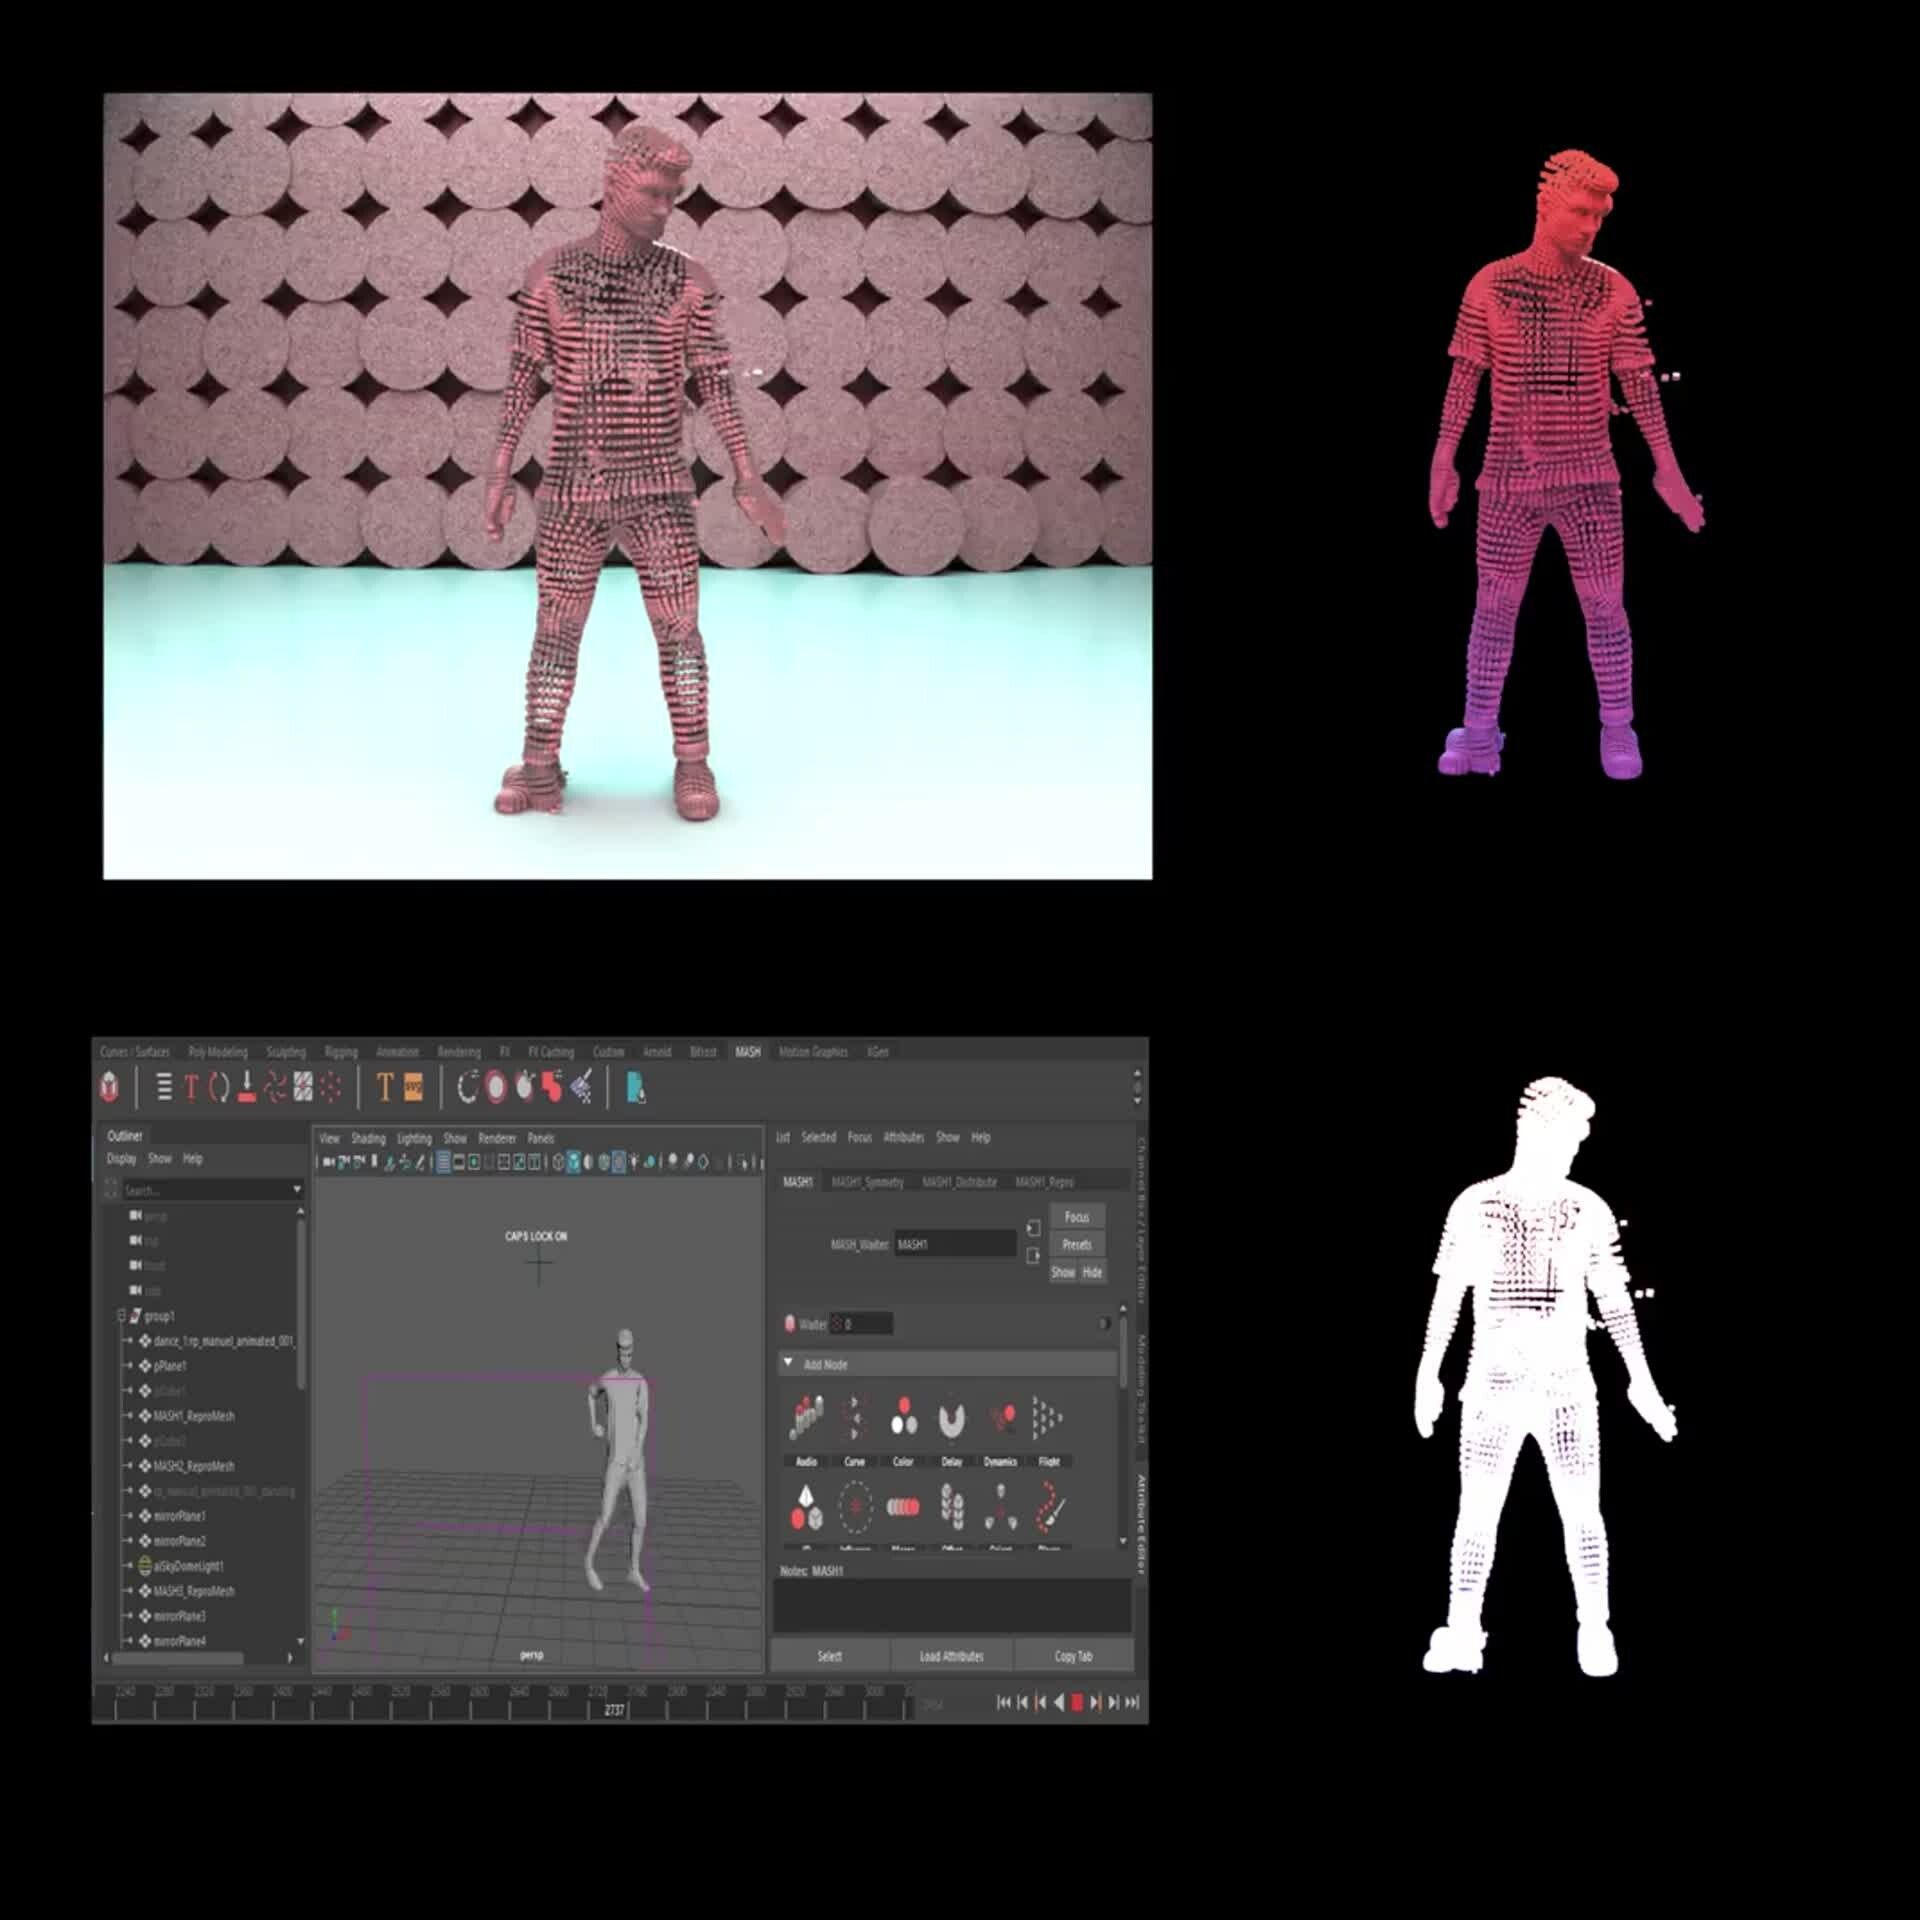
Task: Add a MASH Dynamics node
Action: click(1001, 1418)
